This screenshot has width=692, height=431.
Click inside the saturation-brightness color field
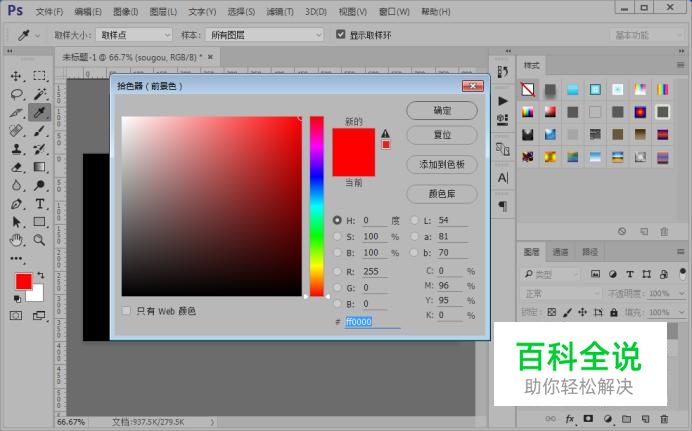pos(211,206)
